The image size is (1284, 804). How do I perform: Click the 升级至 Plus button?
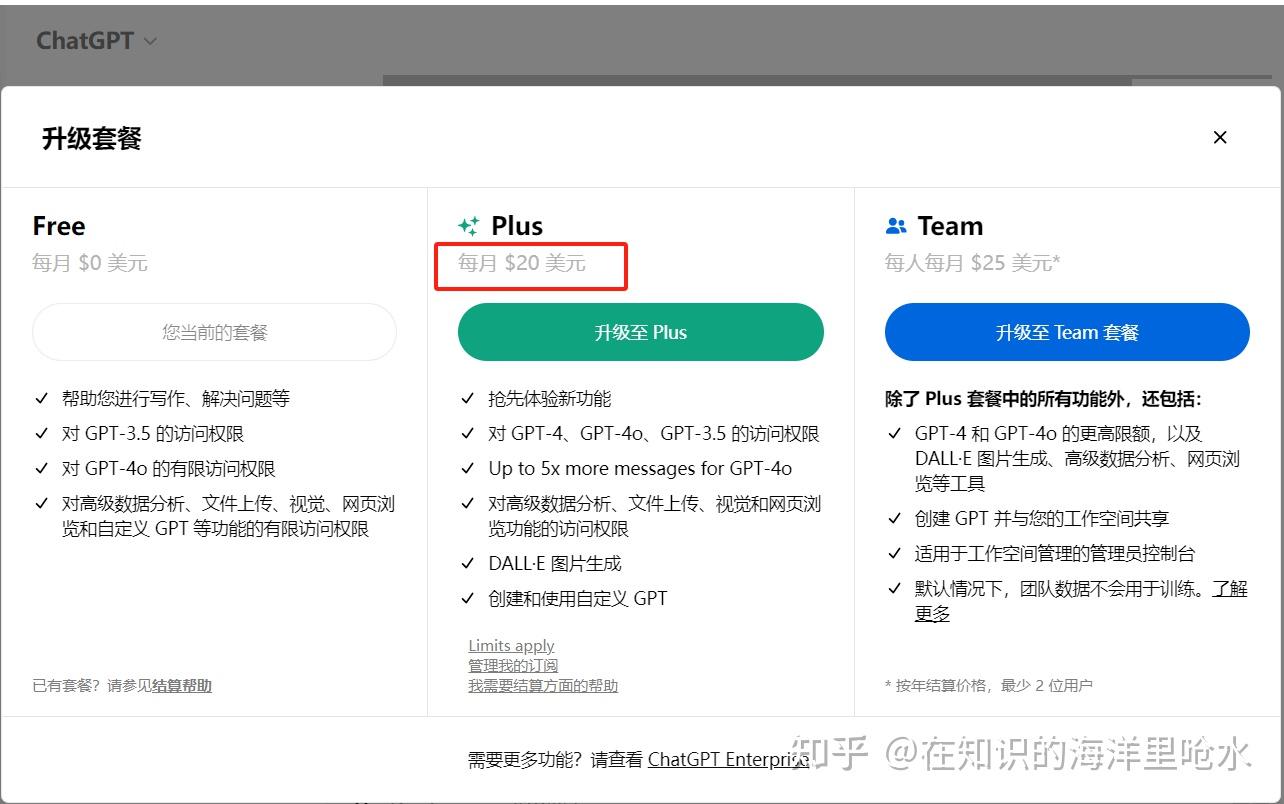640,332
